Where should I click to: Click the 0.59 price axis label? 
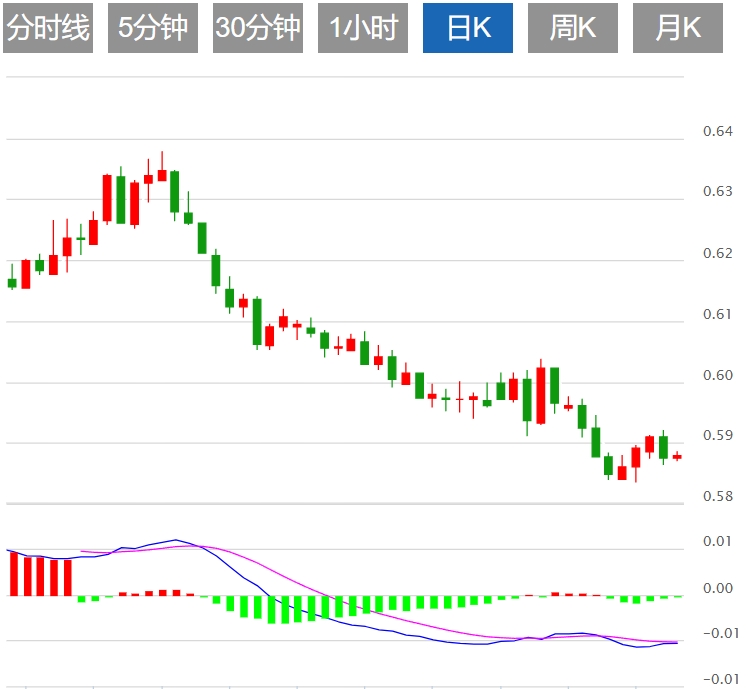pos(718,435)
